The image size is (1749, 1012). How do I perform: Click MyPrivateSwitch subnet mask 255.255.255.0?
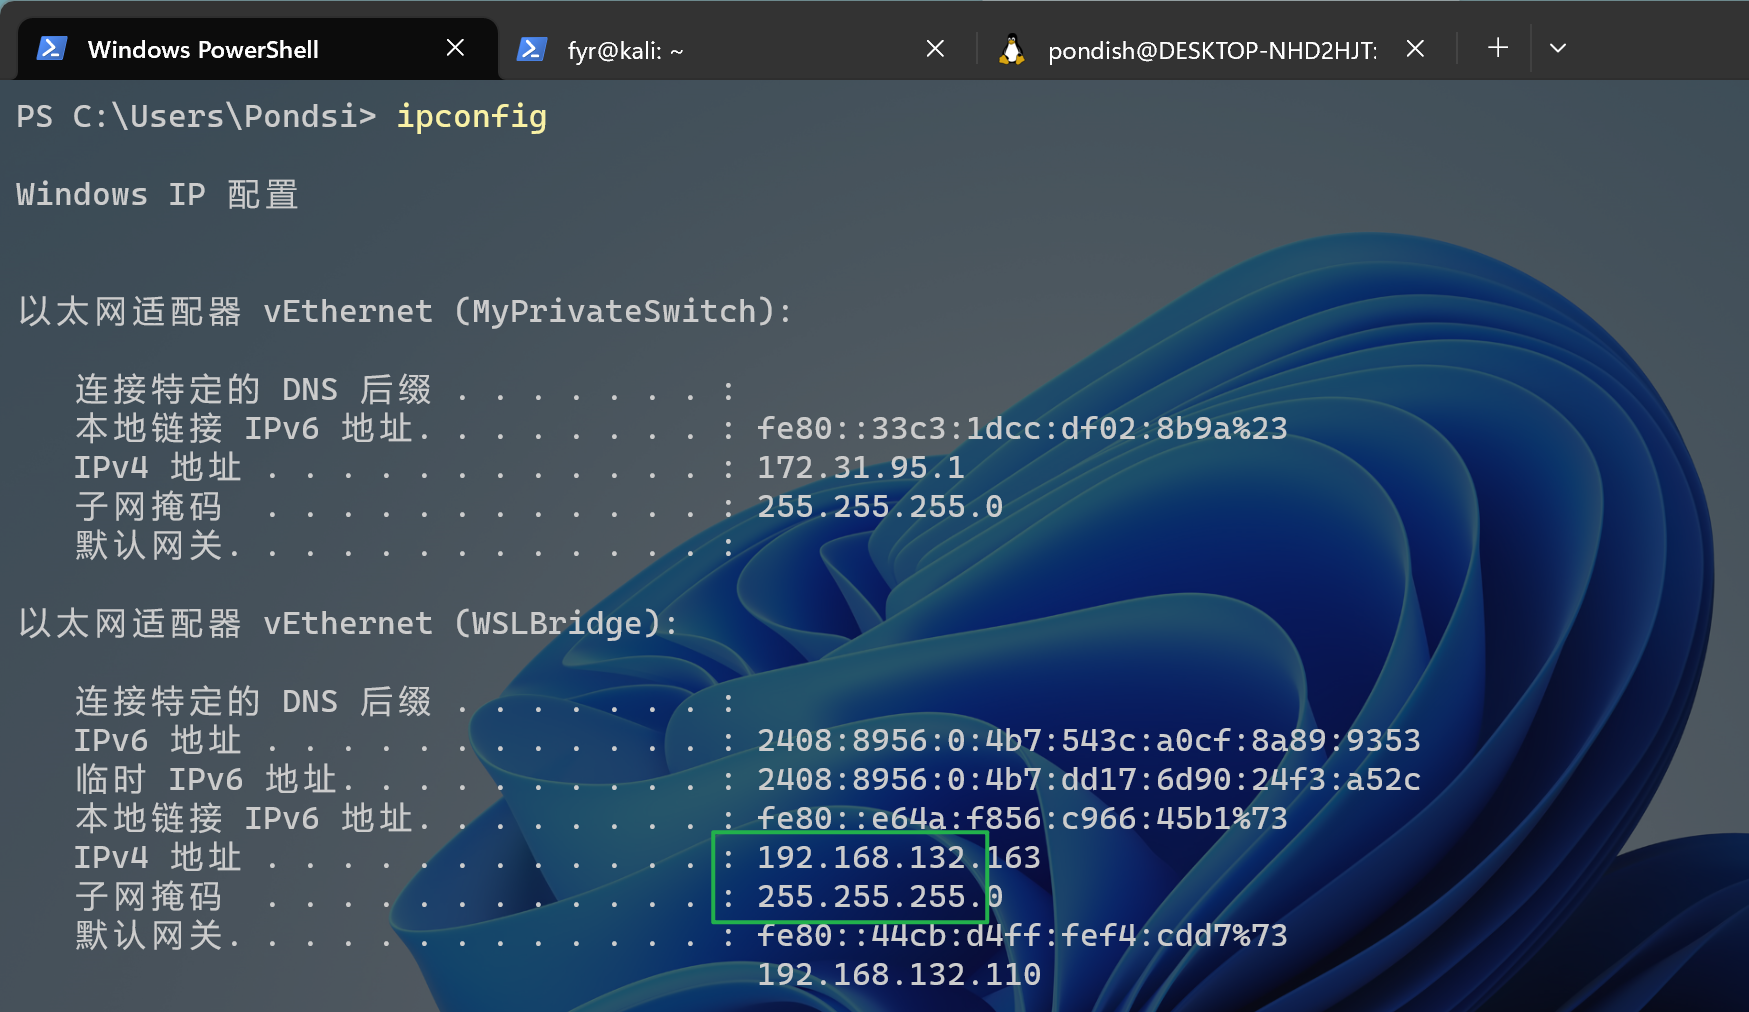coord(880,507)
